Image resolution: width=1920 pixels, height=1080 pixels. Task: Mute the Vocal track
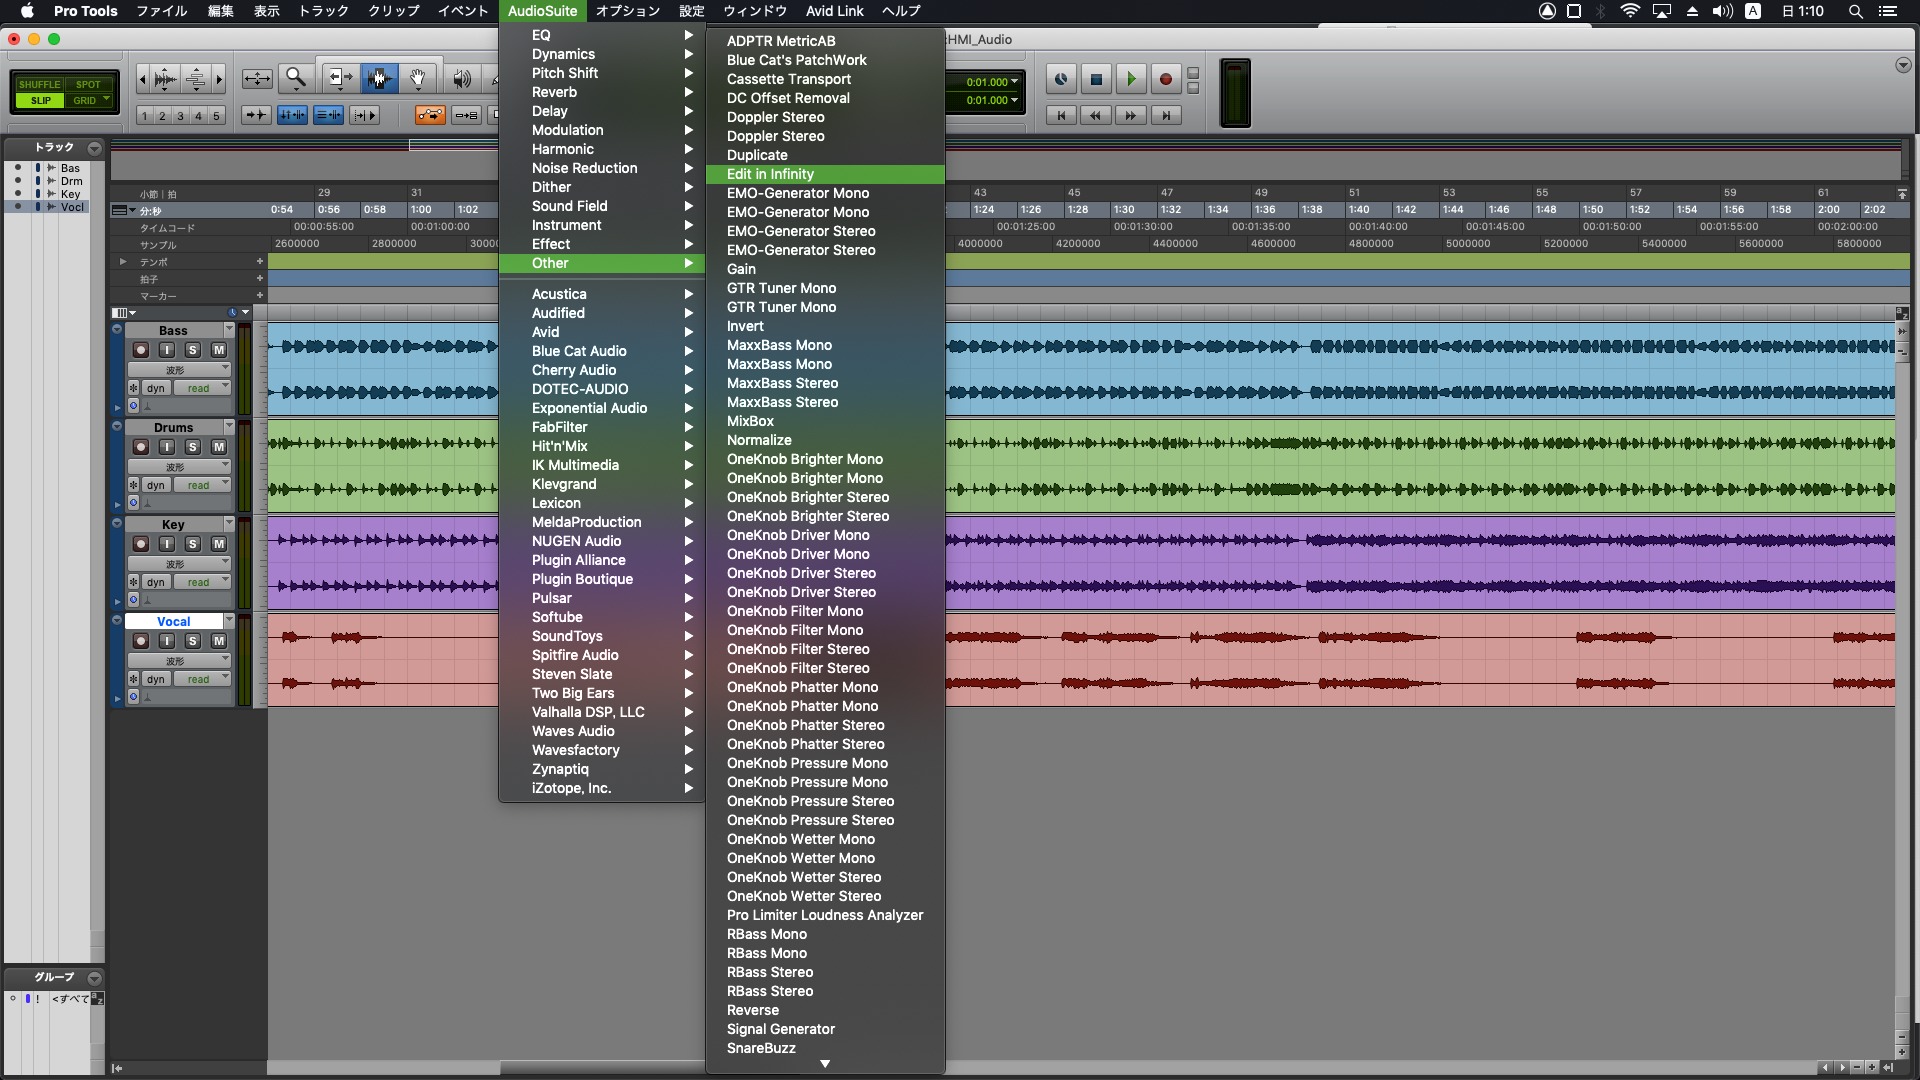[219, 641]
